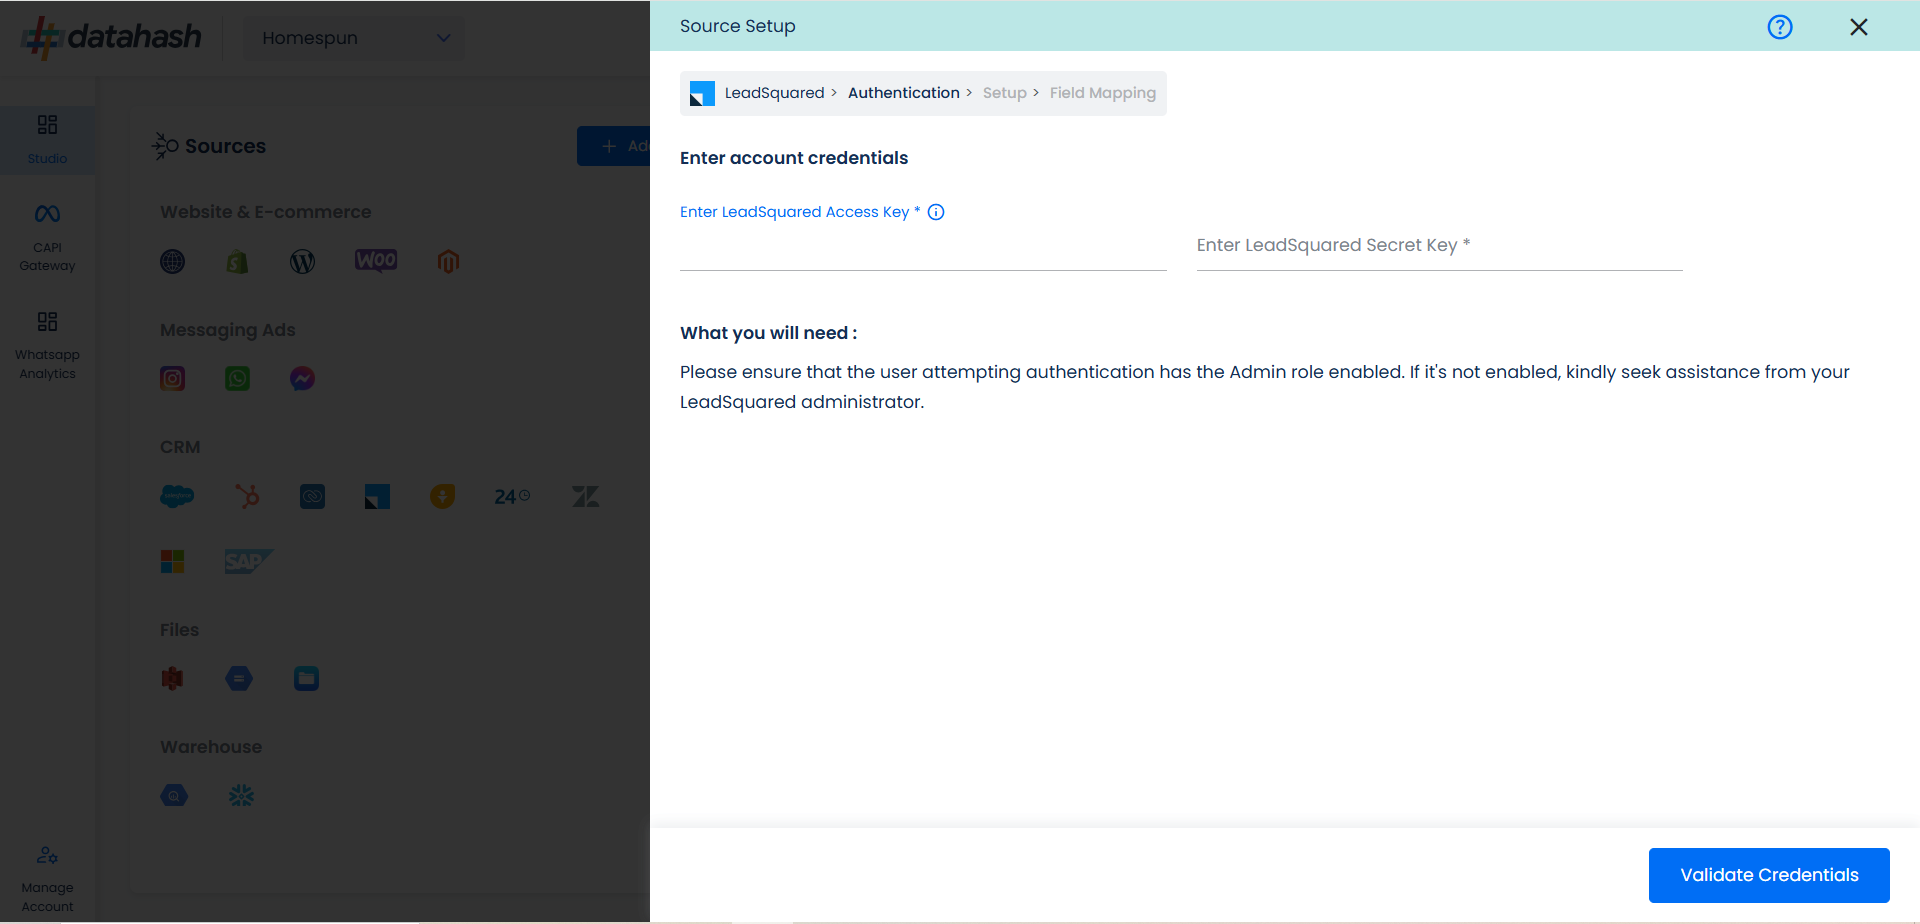Open Studio in the sidebar
1920x924 pixels.
pos(47,139)
